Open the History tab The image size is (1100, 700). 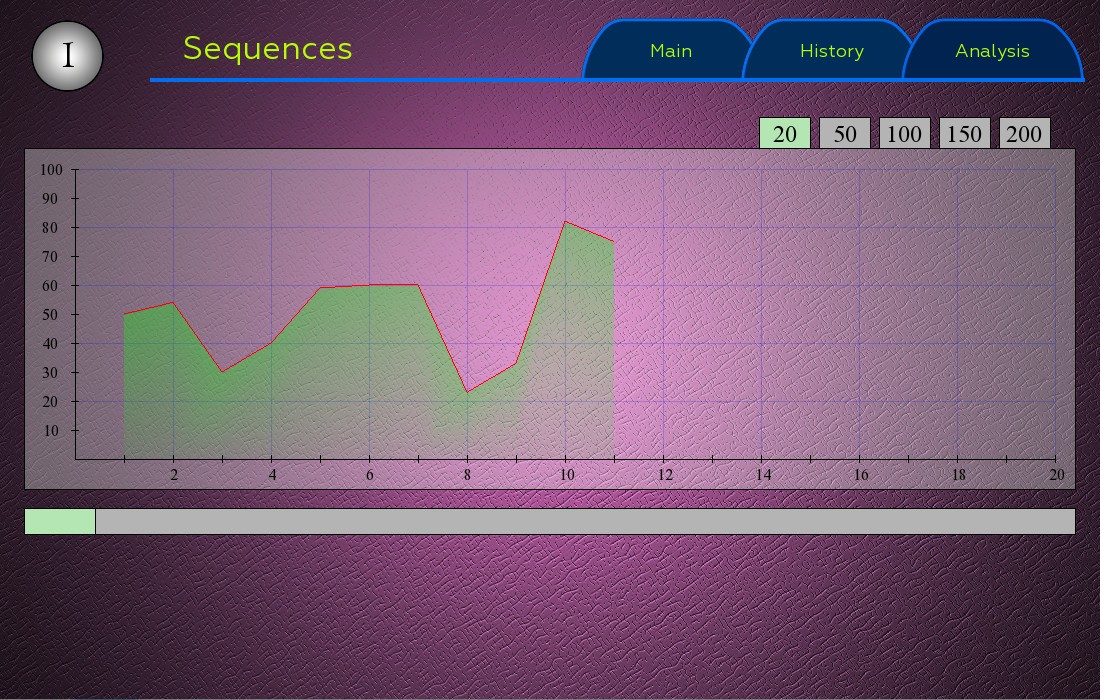[x=831, y=51]
